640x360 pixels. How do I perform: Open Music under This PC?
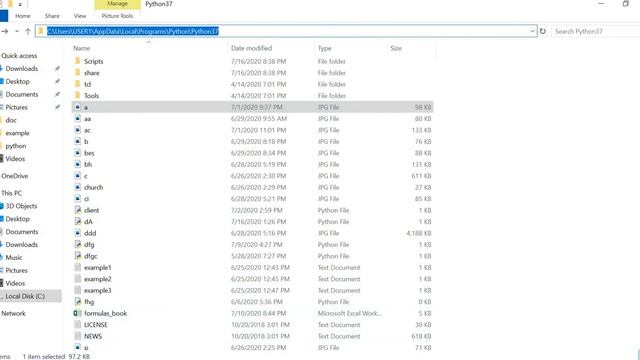[14, 258]
